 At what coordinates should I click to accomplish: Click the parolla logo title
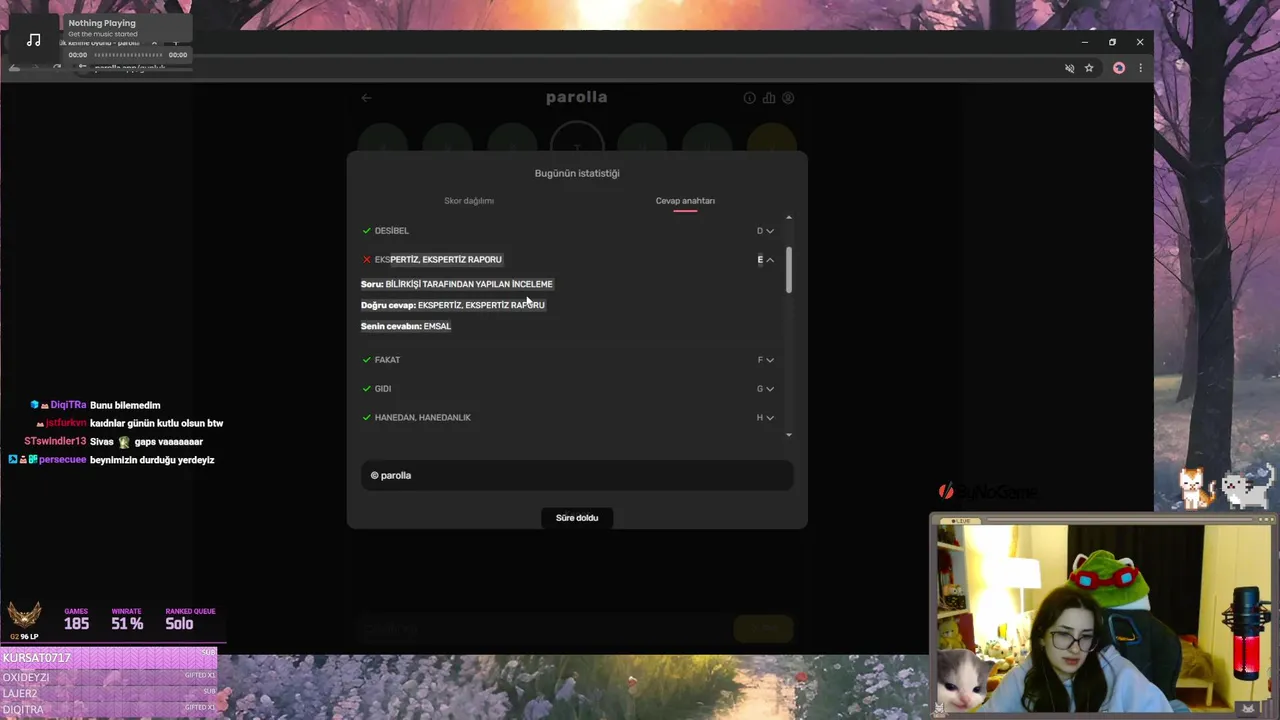577,97
